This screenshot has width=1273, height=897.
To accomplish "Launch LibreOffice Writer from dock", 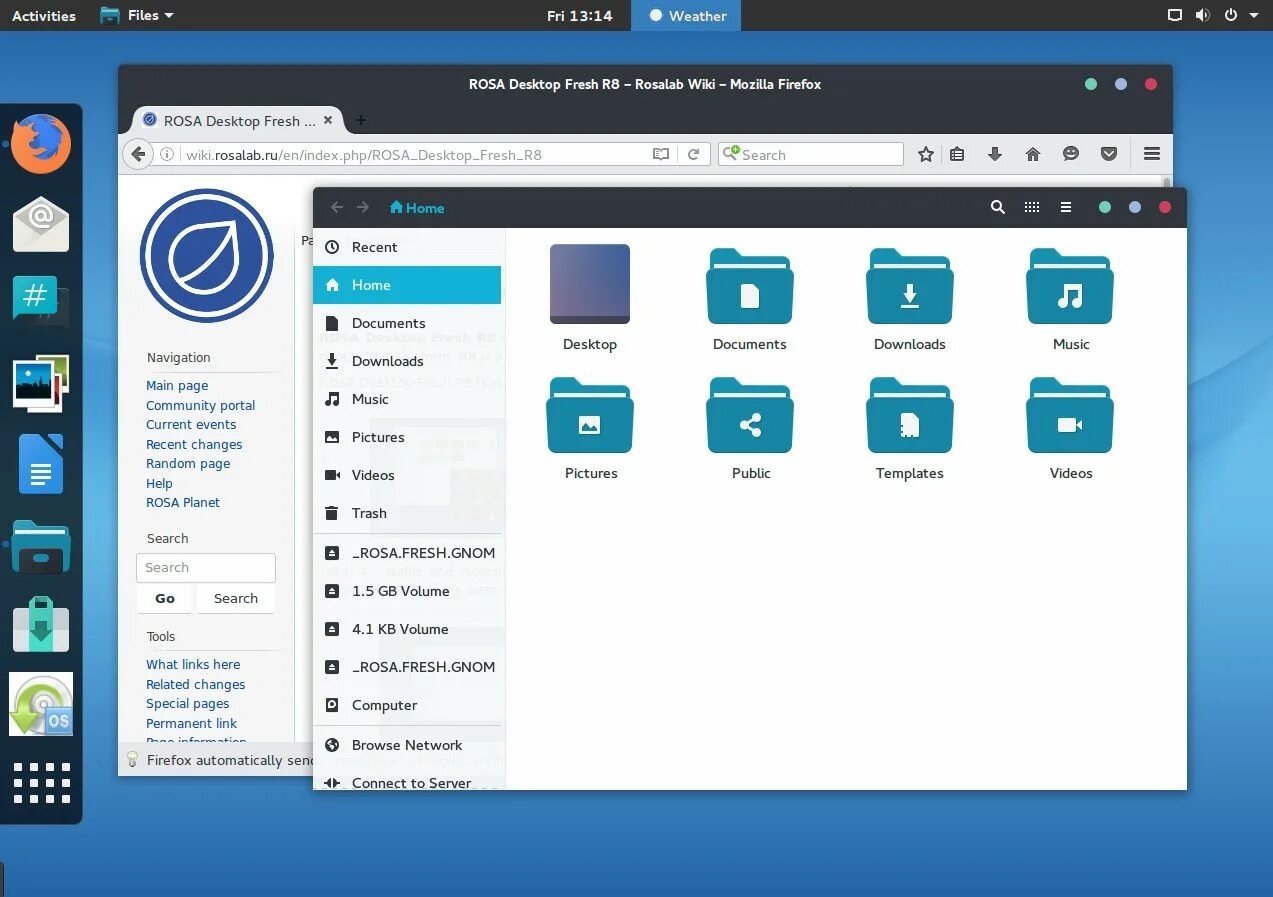I will (41, 464).
